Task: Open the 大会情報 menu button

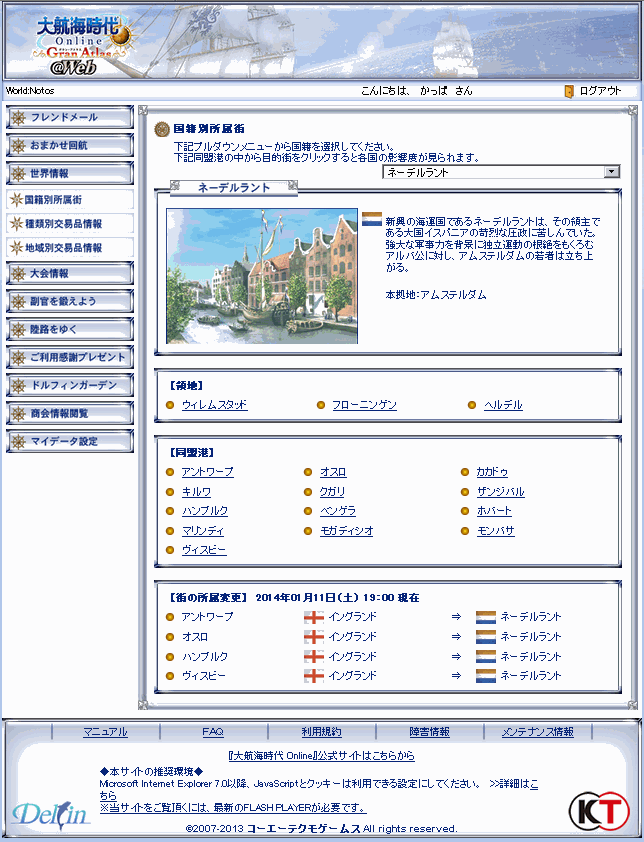Action: pyautogui.click(x=70, y=273)
